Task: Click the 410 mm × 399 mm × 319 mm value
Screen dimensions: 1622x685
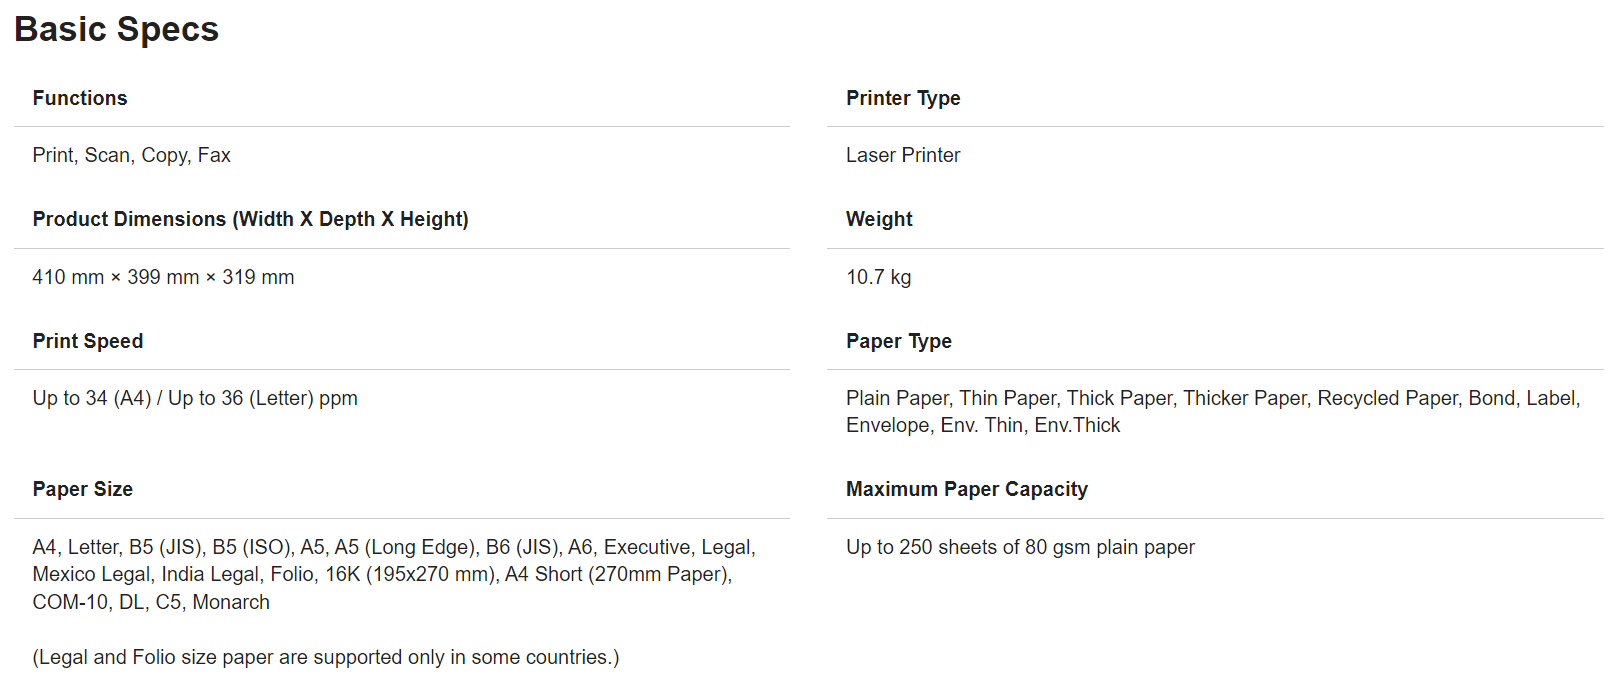Action: coord(163,277)
